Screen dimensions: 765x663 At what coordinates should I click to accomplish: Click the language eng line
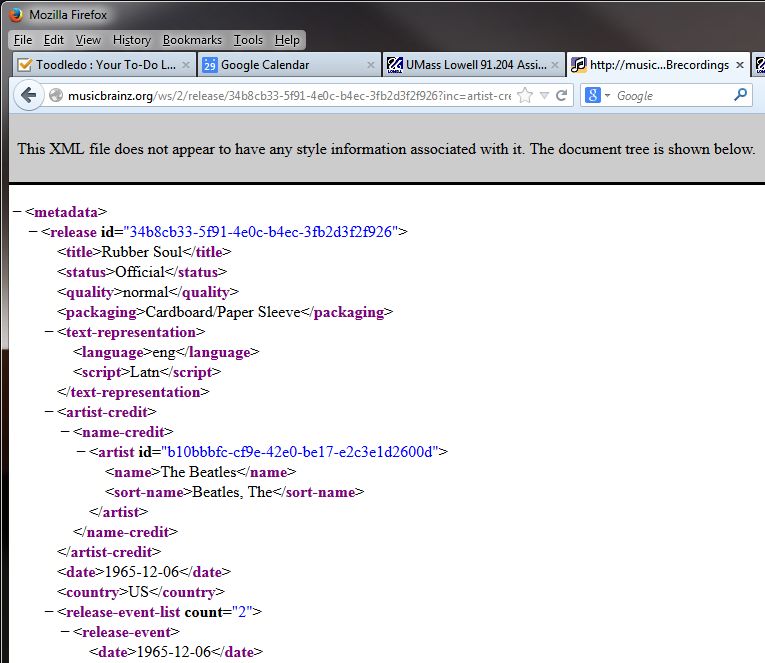(166, 352)
